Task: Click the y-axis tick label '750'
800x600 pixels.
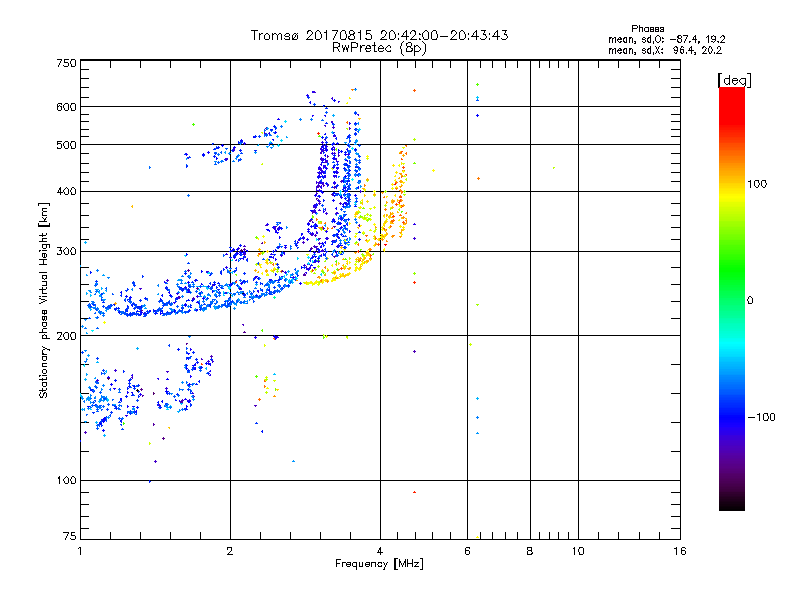Action: [x=66, y=63]
